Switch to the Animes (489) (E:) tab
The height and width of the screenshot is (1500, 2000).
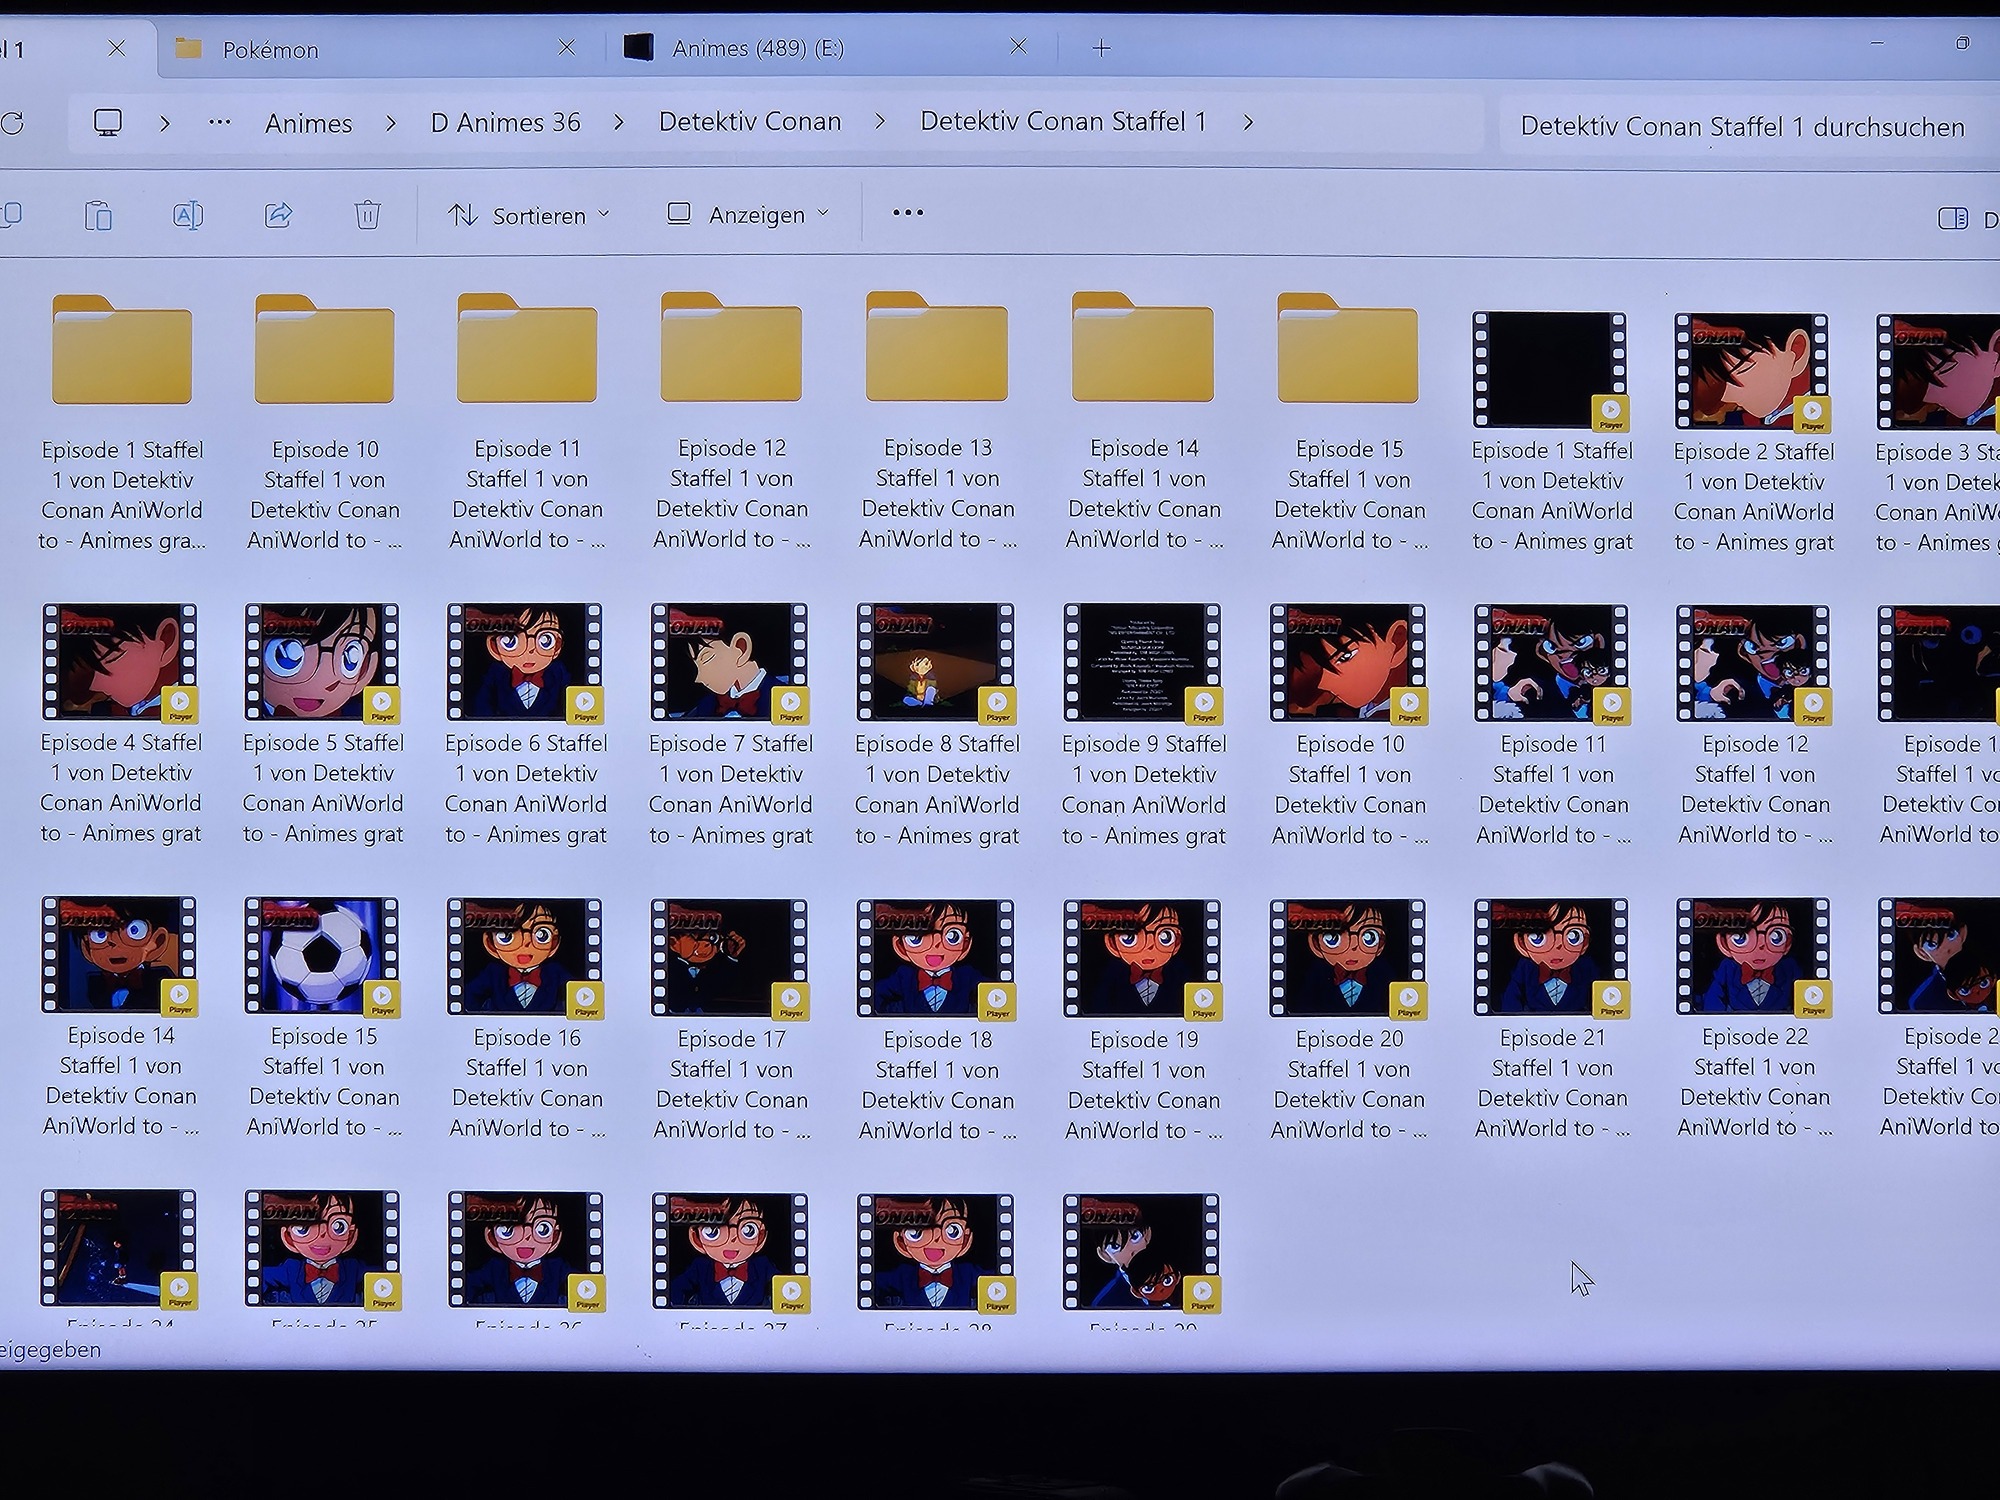757,48
